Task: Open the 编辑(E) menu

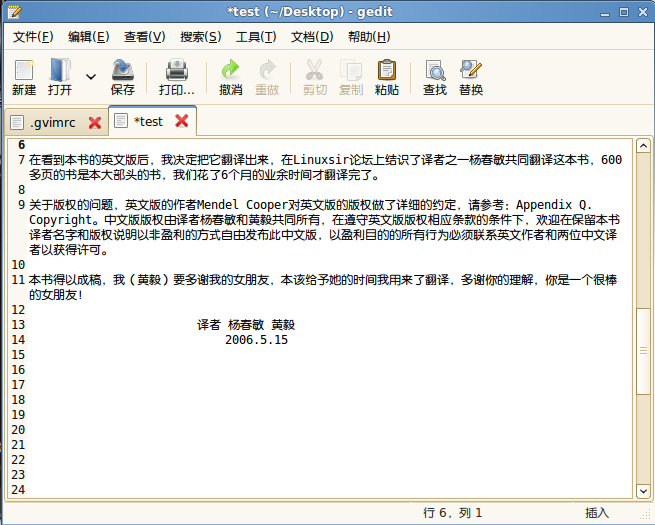Action: pos(89,37)
